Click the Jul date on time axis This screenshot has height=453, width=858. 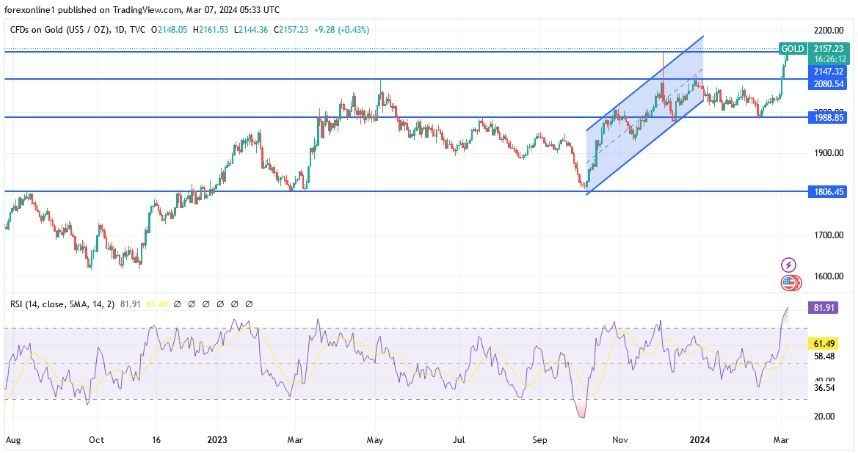pos(459,440)
